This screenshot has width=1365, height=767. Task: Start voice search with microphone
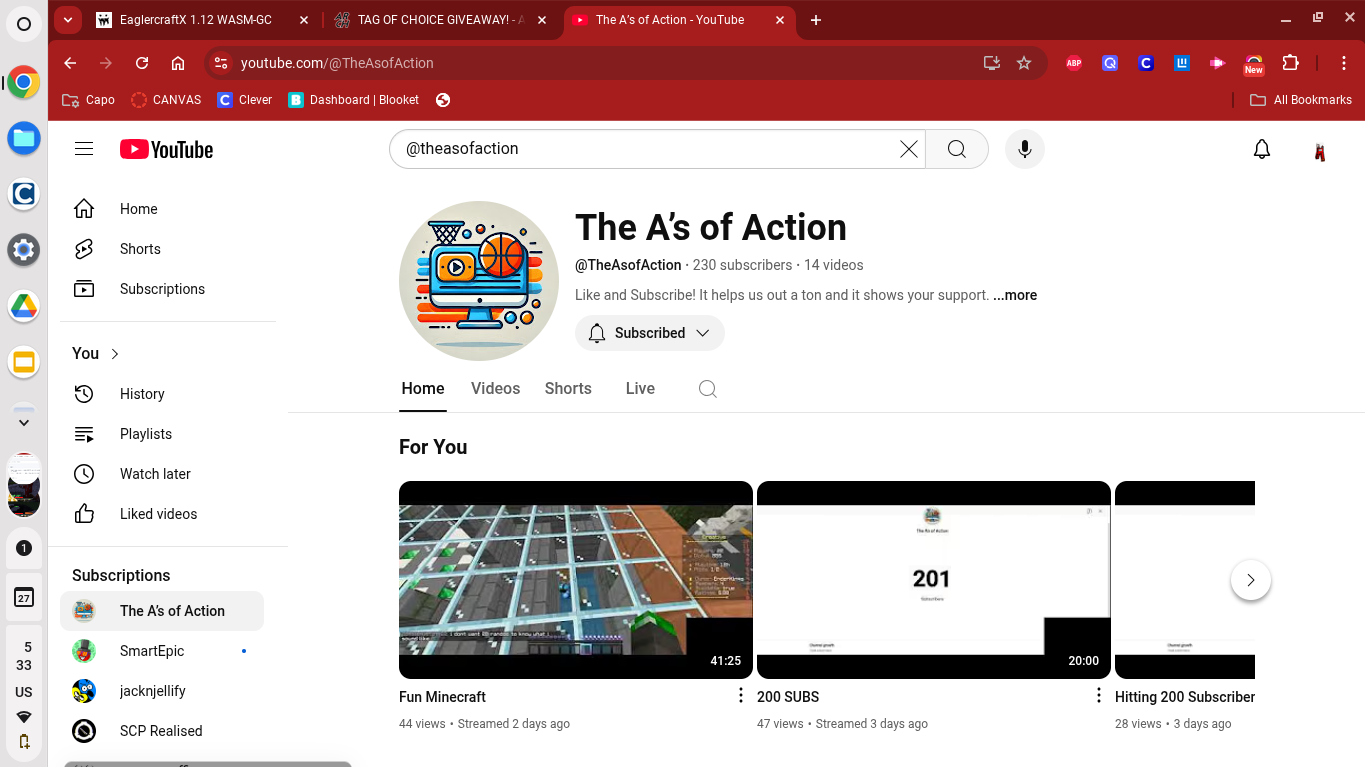pos(1024,149)
